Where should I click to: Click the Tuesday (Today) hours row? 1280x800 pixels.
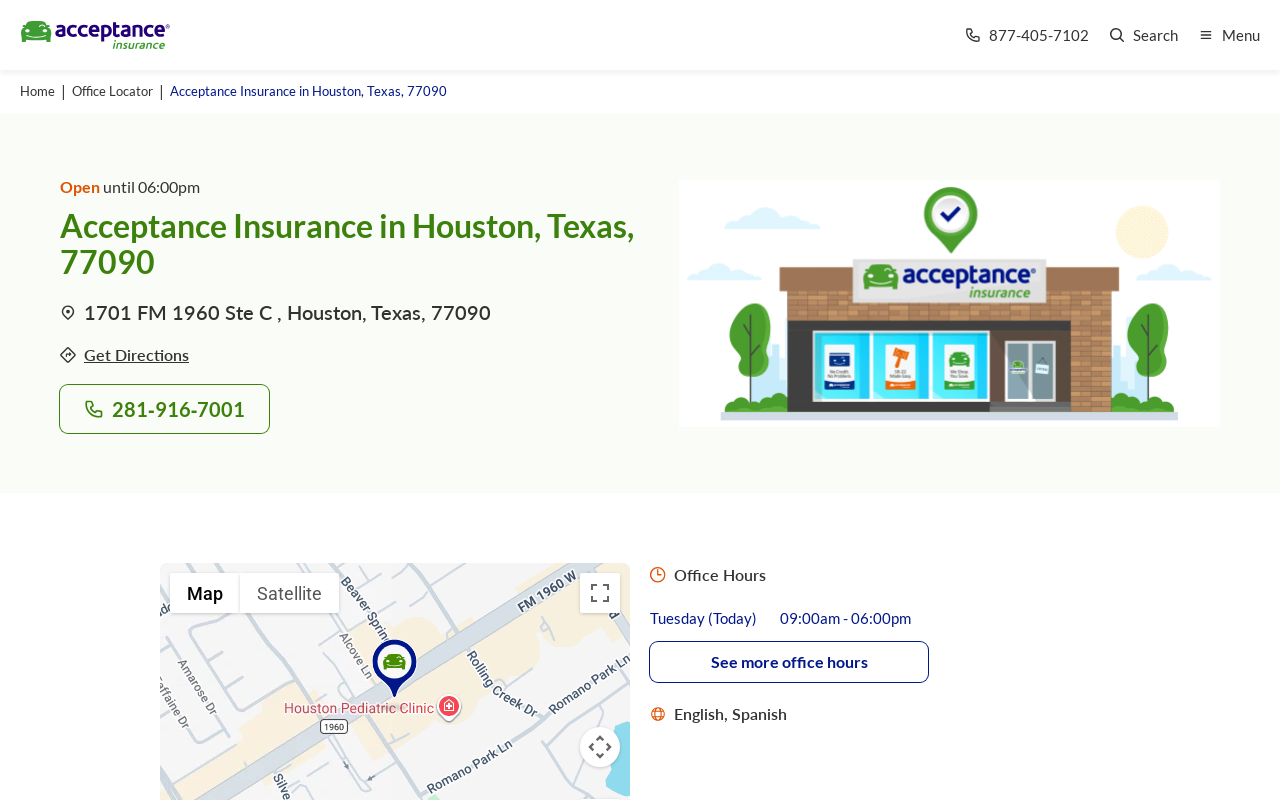tap(781, 618)
